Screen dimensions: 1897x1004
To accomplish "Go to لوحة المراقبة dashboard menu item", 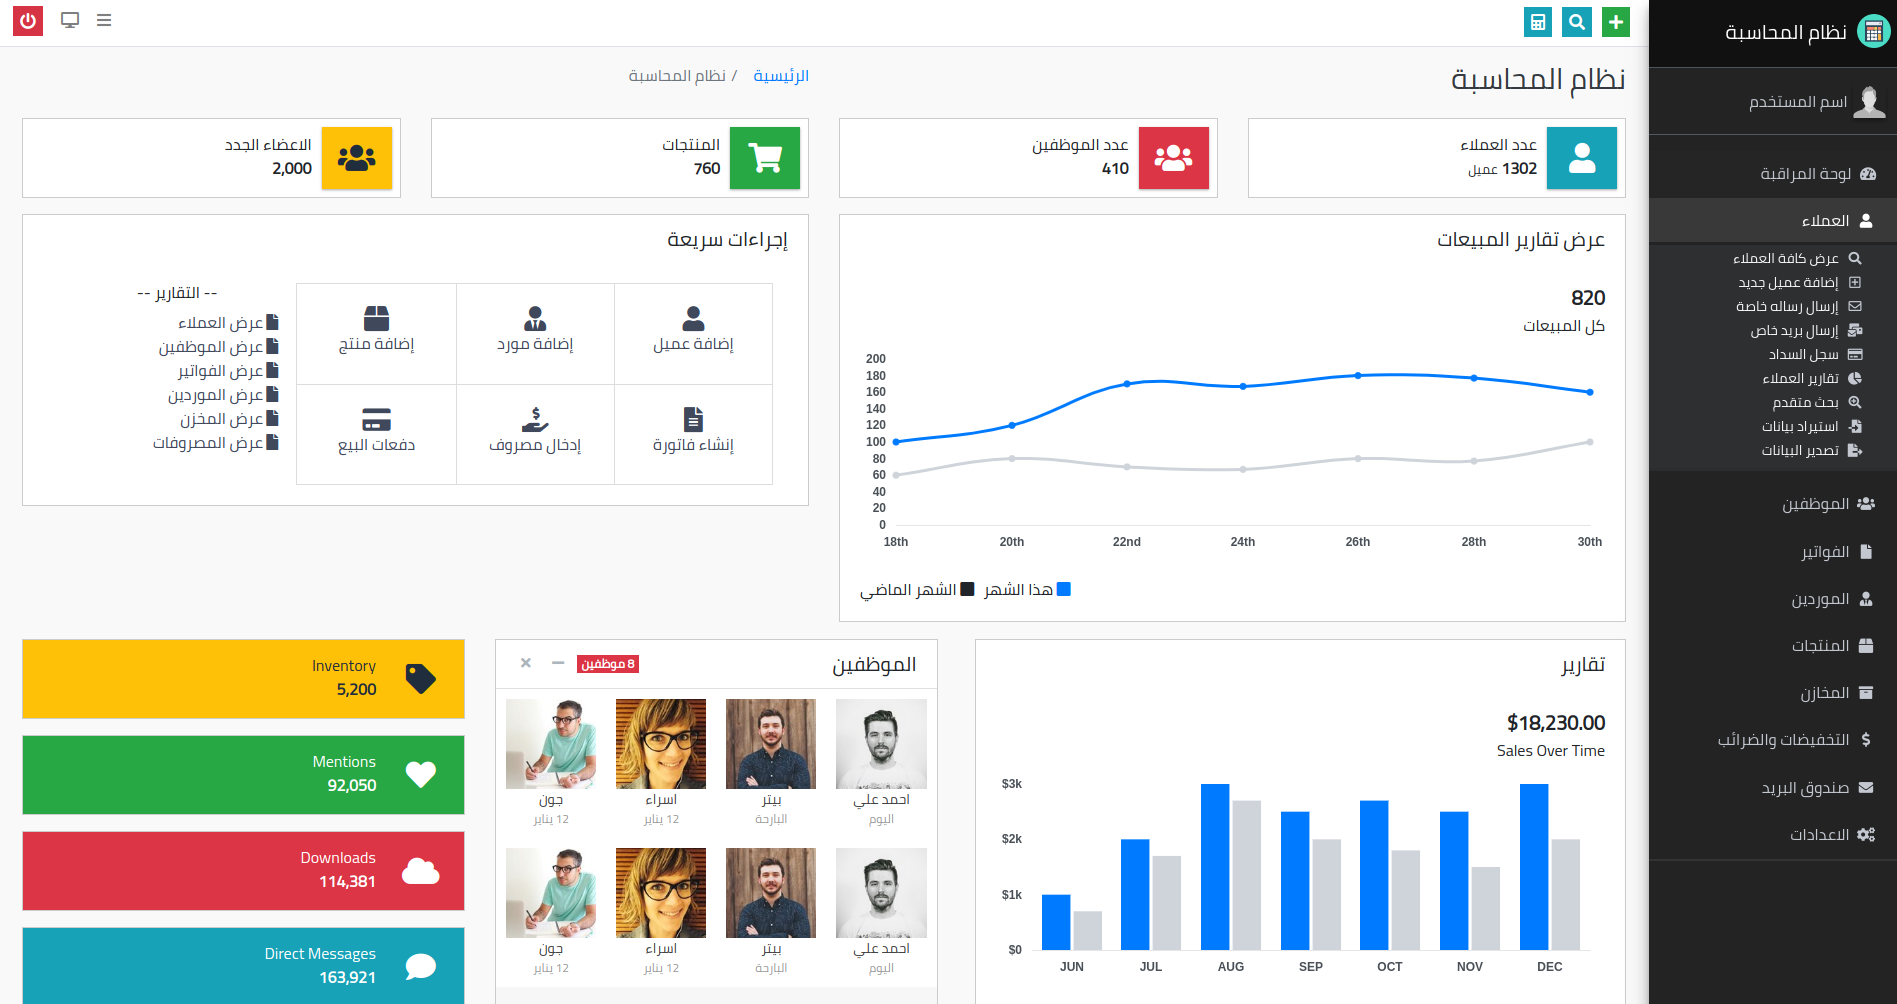I will [1773, 174].
